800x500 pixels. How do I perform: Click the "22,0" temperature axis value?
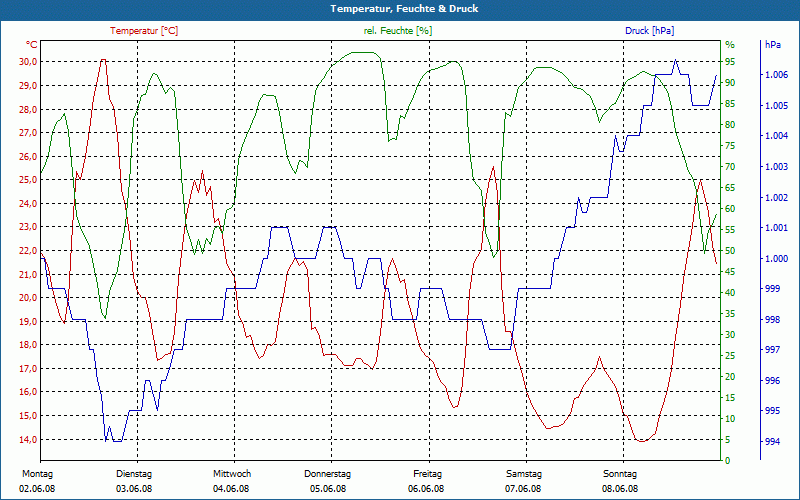pyautogui.click(x=29, y=251)
